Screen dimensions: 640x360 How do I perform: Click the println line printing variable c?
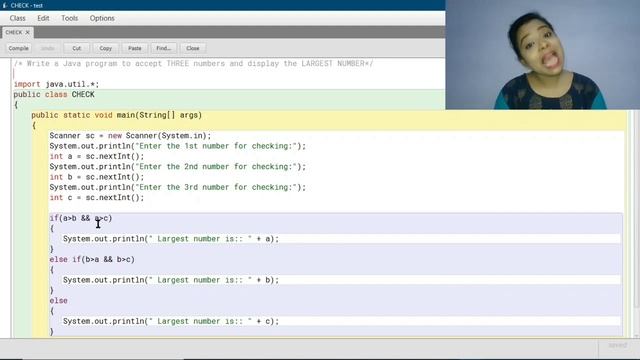pos(171,321)
